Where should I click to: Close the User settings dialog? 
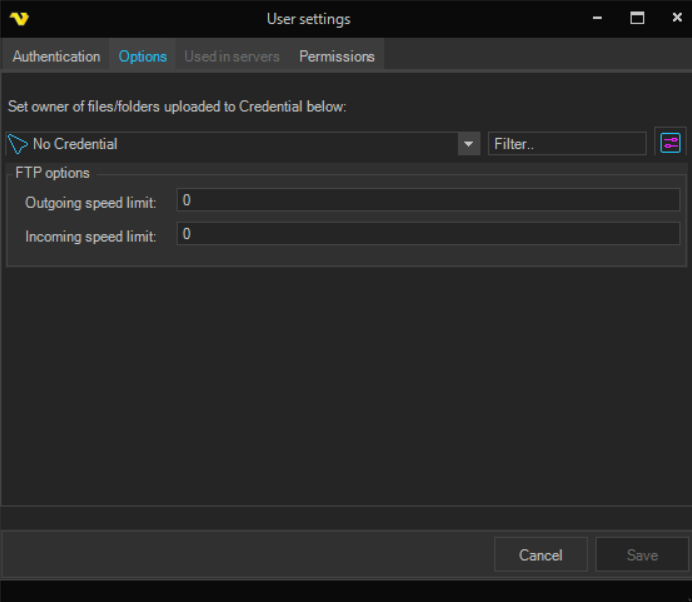(x=676, y=18)
